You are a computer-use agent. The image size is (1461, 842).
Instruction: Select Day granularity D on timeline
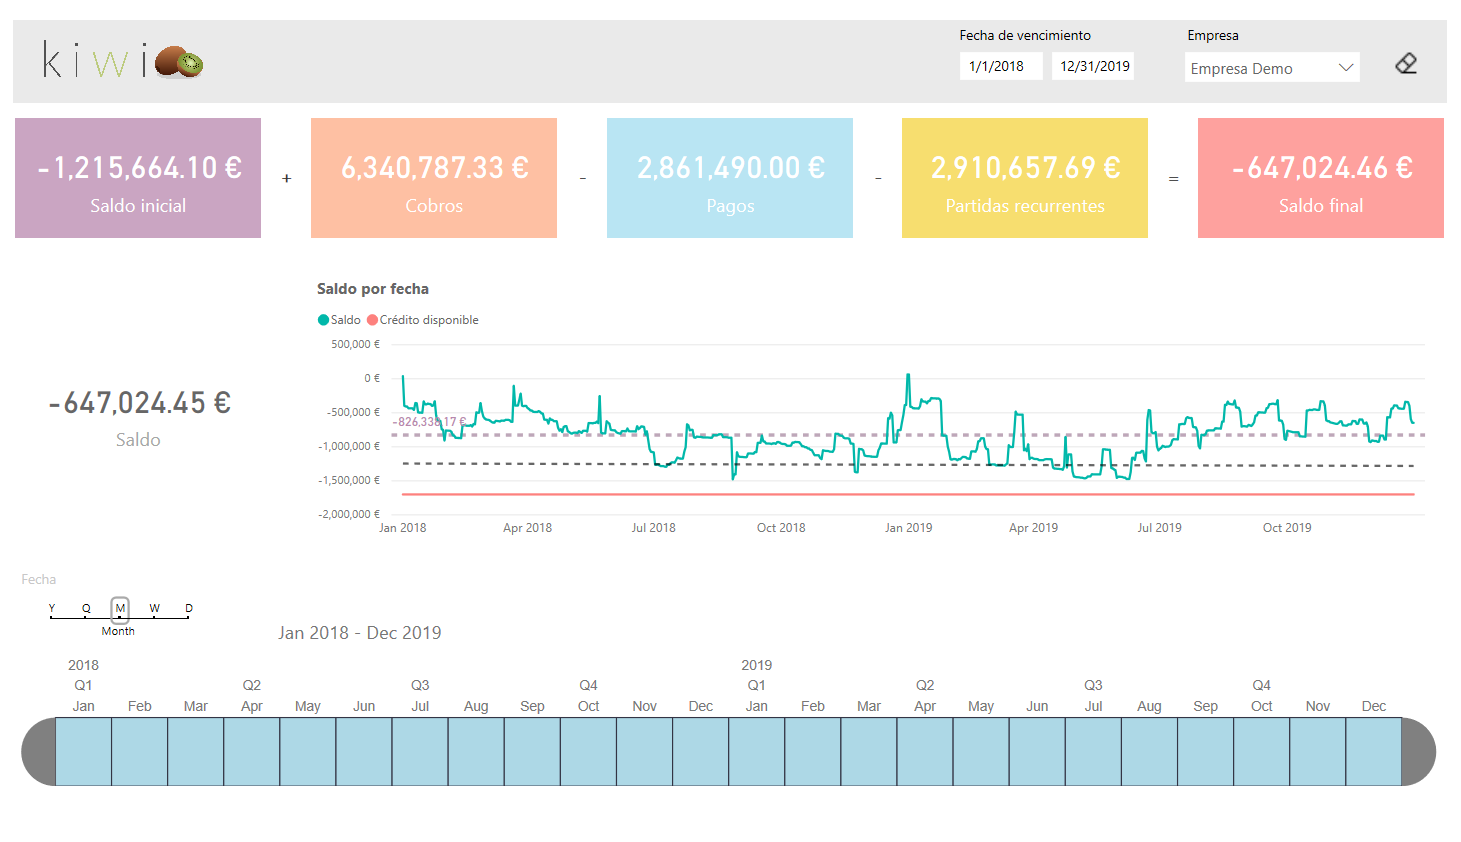tap(189, 608)
